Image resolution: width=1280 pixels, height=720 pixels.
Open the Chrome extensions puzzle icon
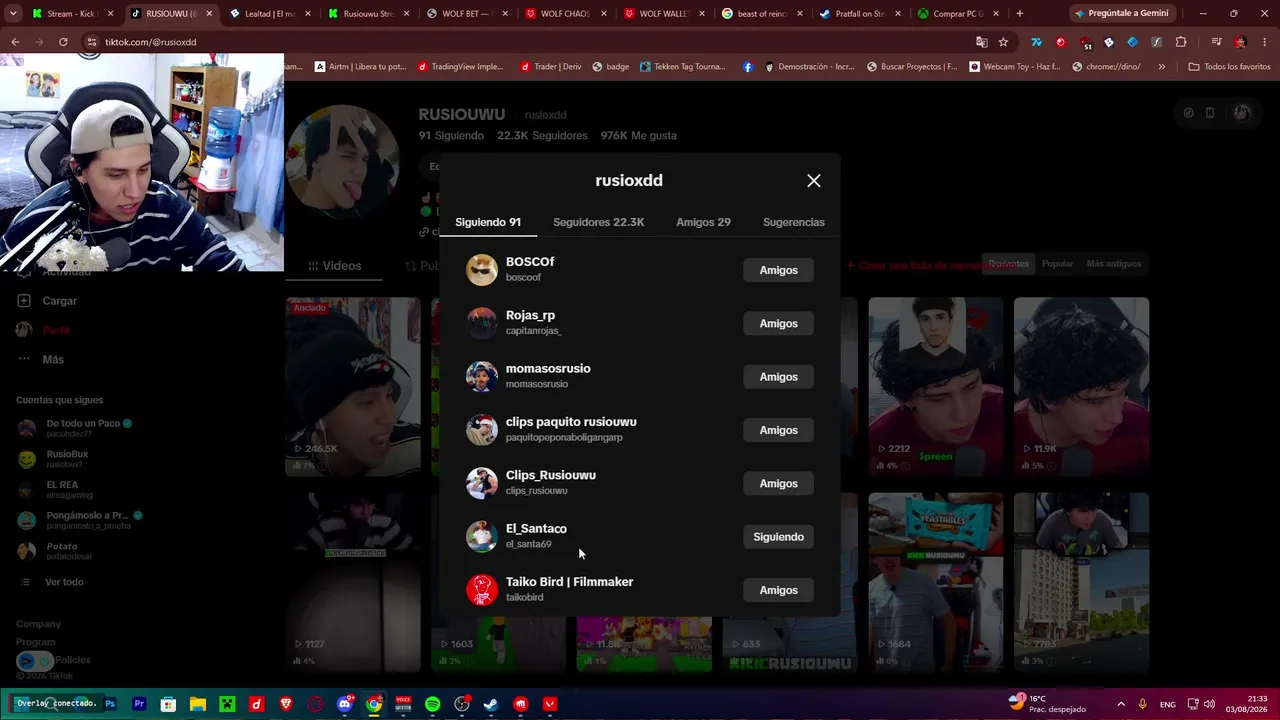(x=1181, y=42)
